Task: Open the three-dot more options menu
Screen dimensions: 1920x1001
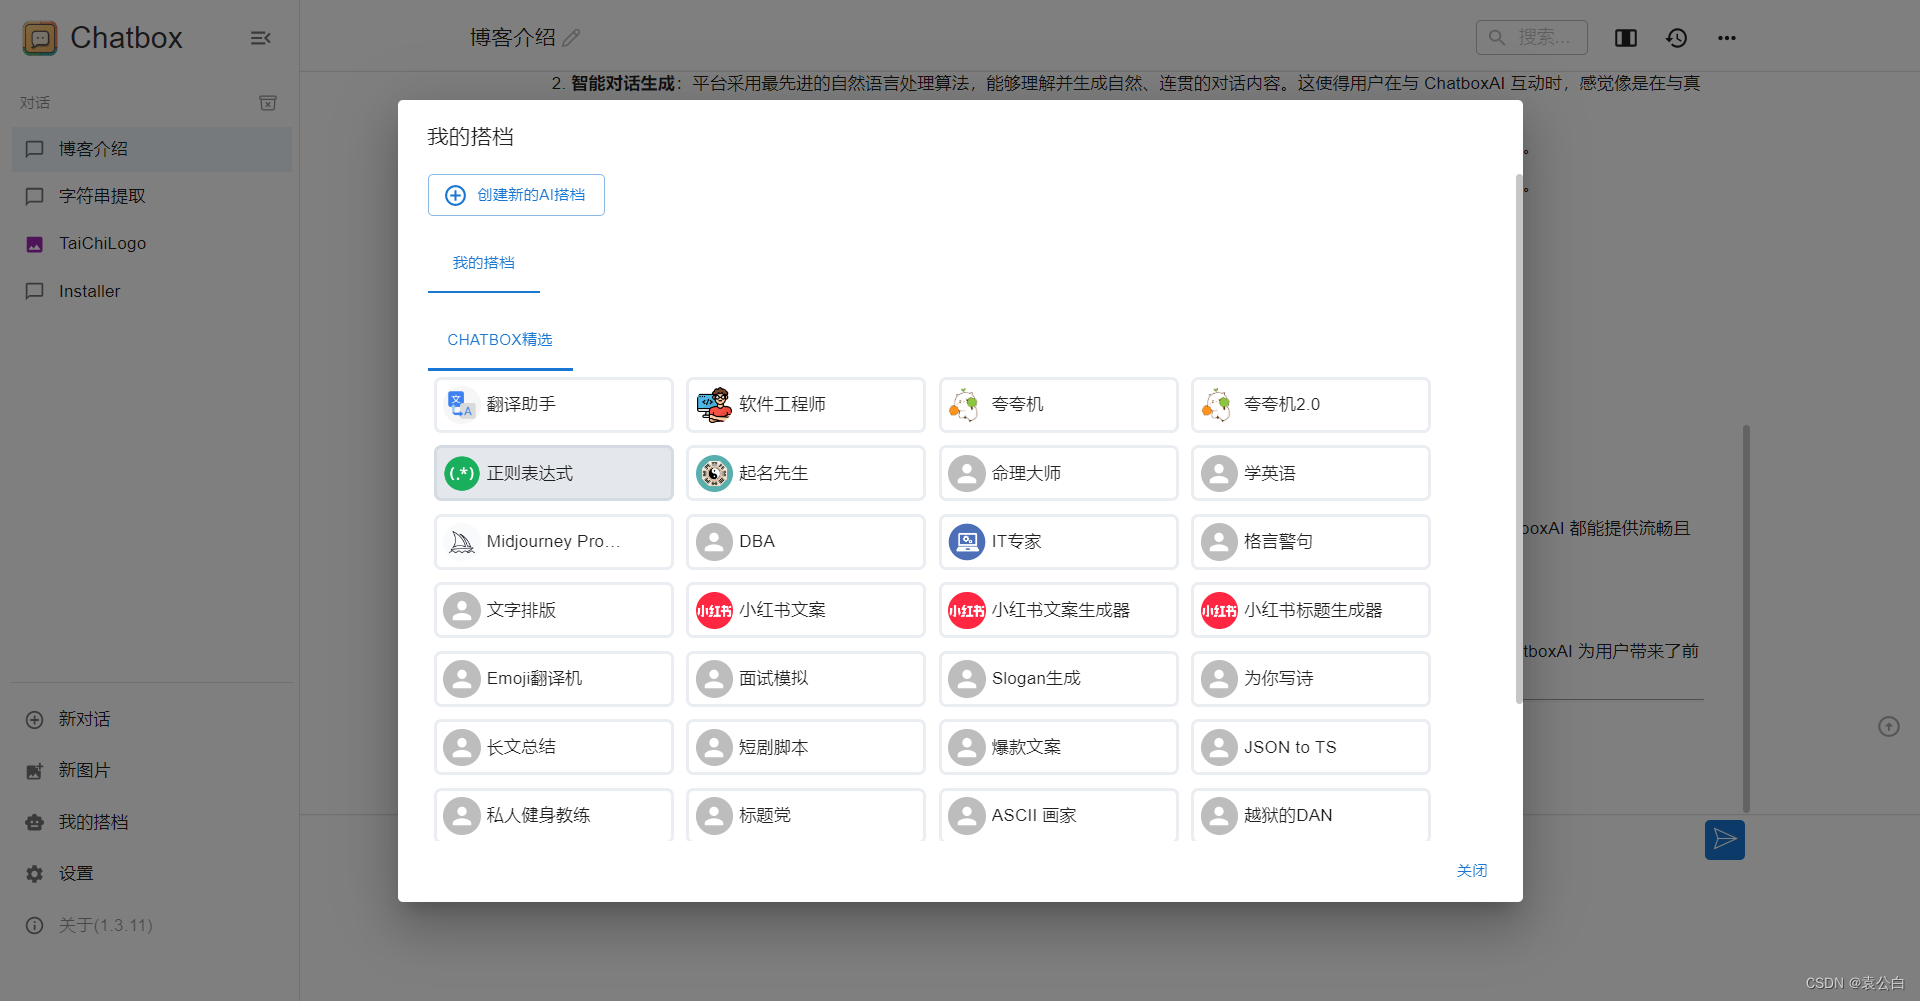Action: 1727,38
